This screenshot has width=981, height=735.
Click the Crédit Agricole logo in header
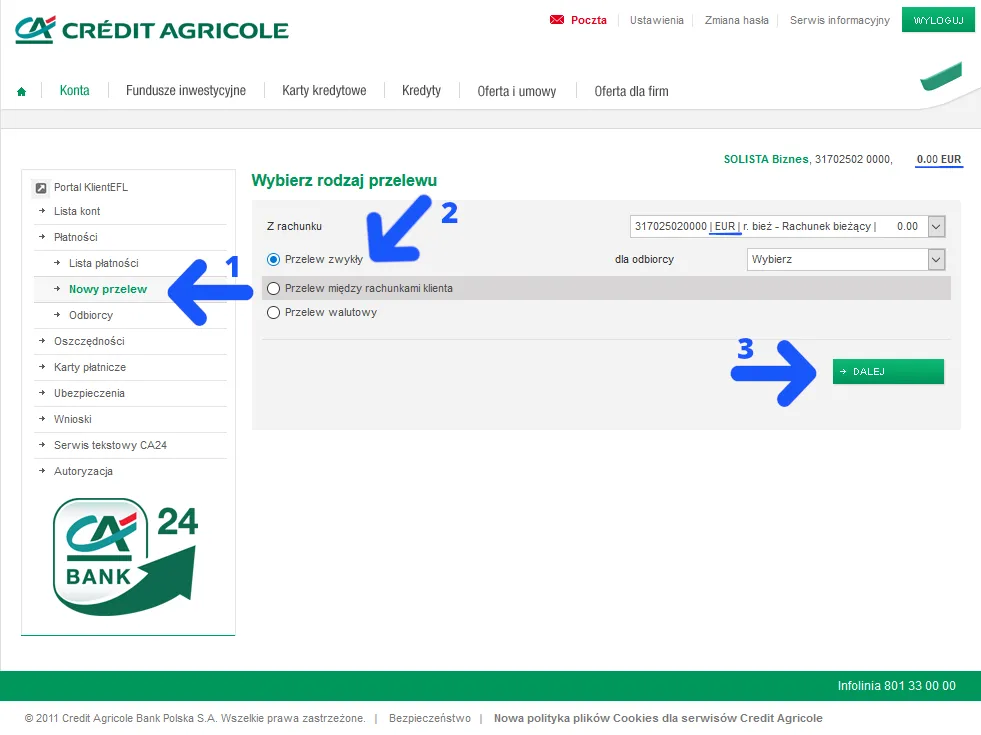click(x=150, y=29)
